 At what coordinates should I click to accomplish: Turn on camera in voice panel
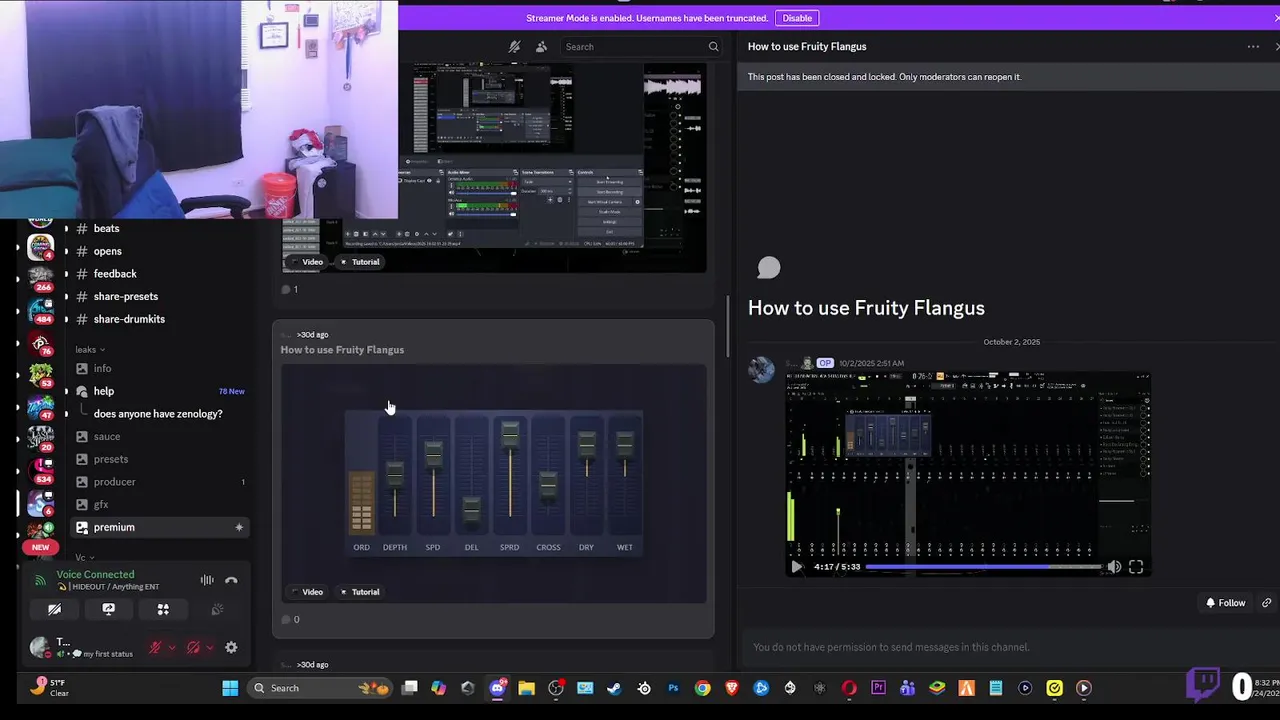(x=54, y=610)
